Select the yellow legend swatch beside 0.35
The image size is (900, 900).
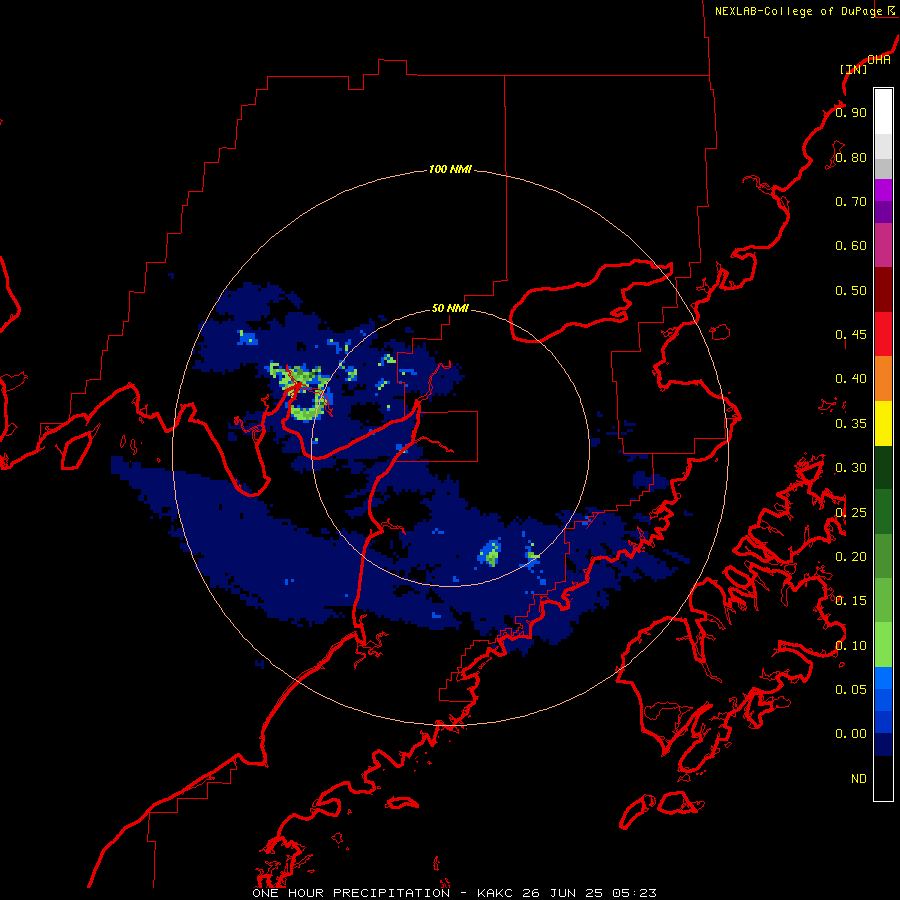883,423
